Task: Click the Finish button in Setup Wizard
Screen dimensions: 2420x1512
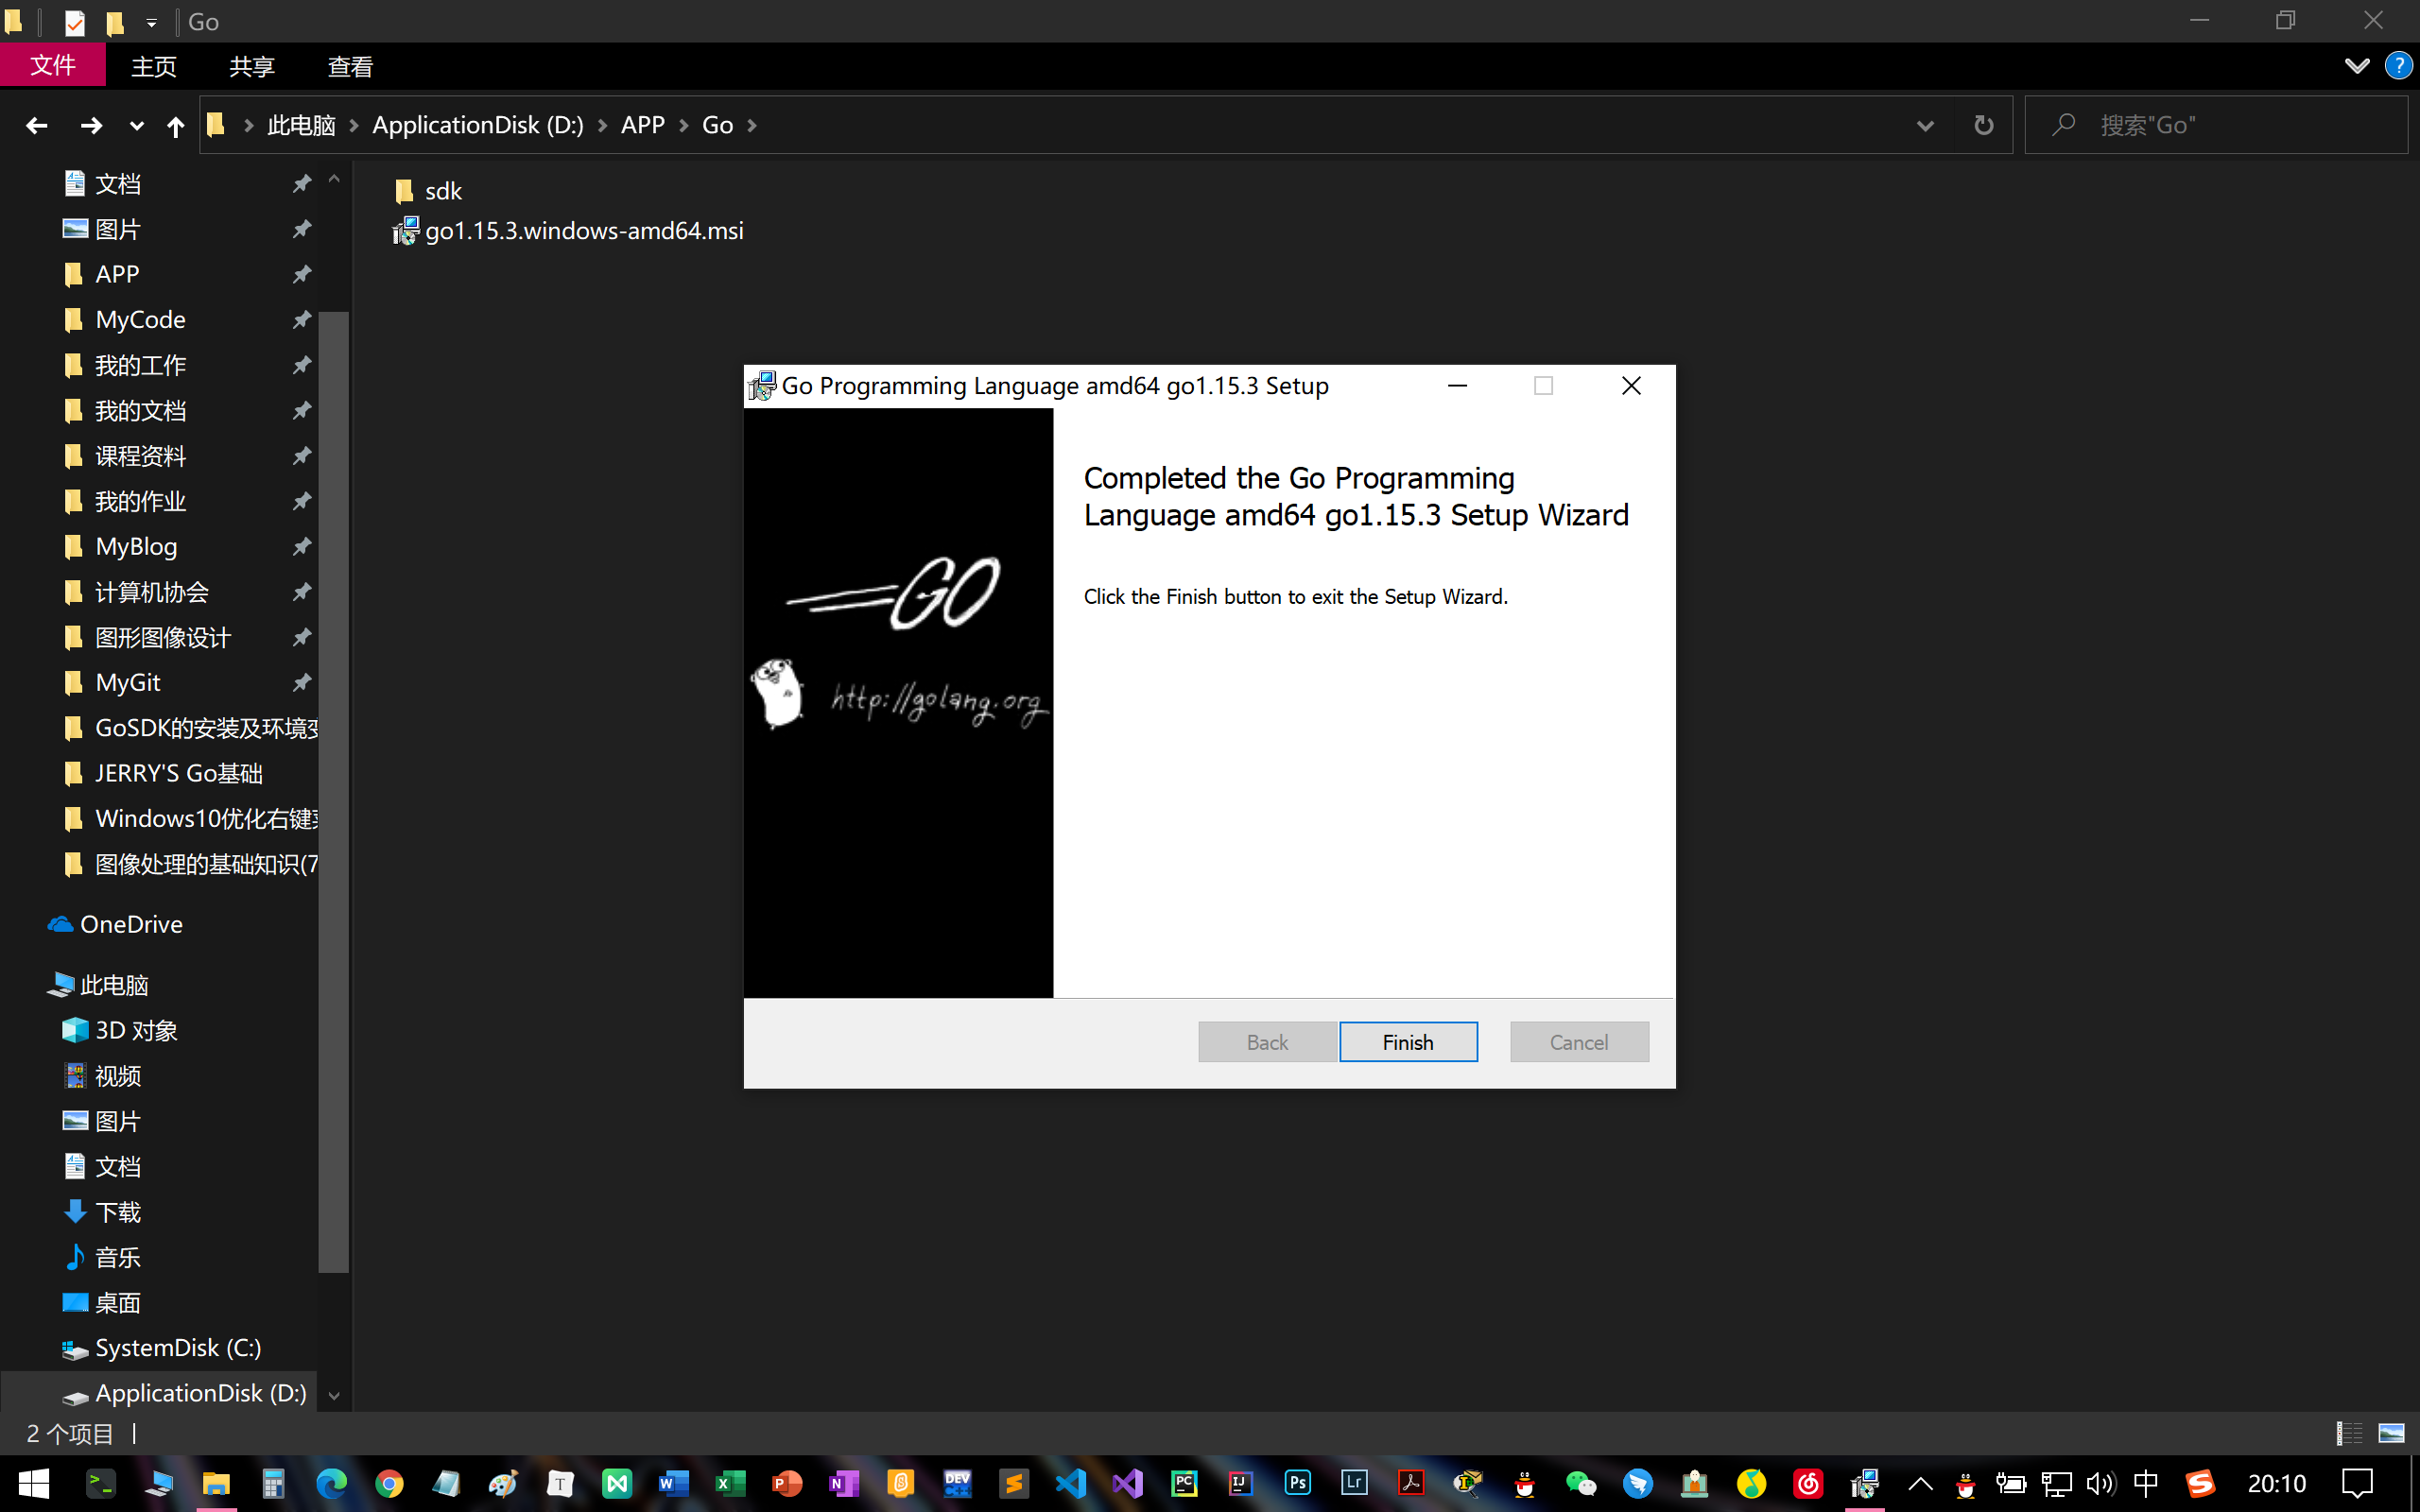Action: (1407, 1042)
